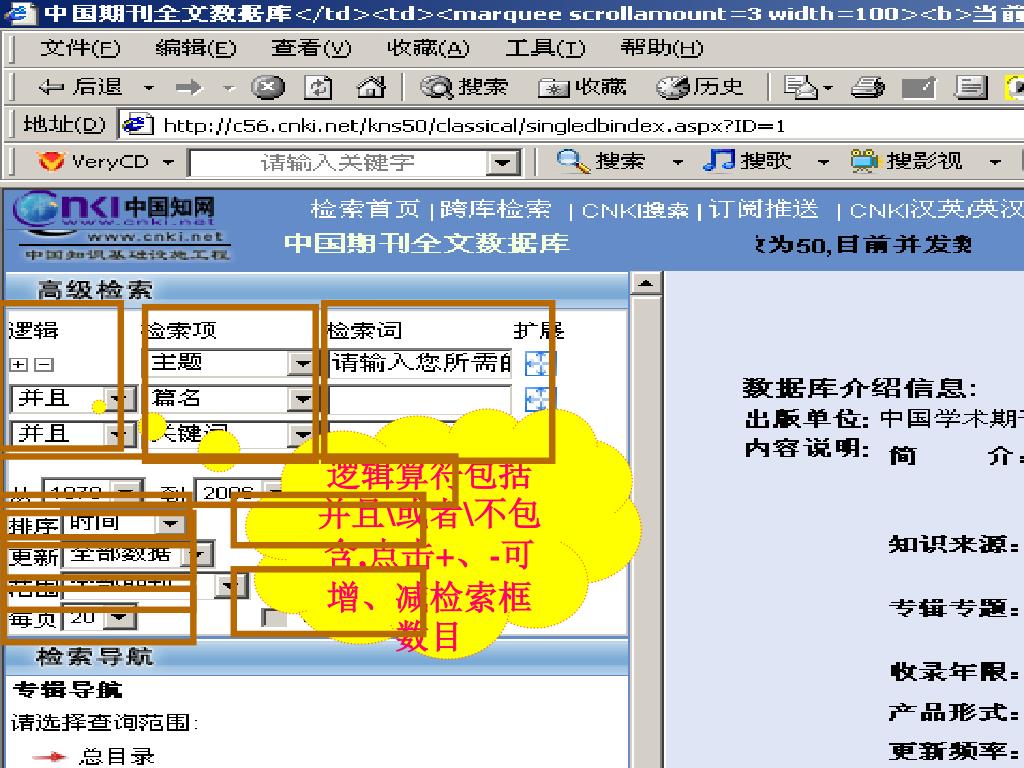Open the VeryCD keyword dropdown

(x=503, y=162)
